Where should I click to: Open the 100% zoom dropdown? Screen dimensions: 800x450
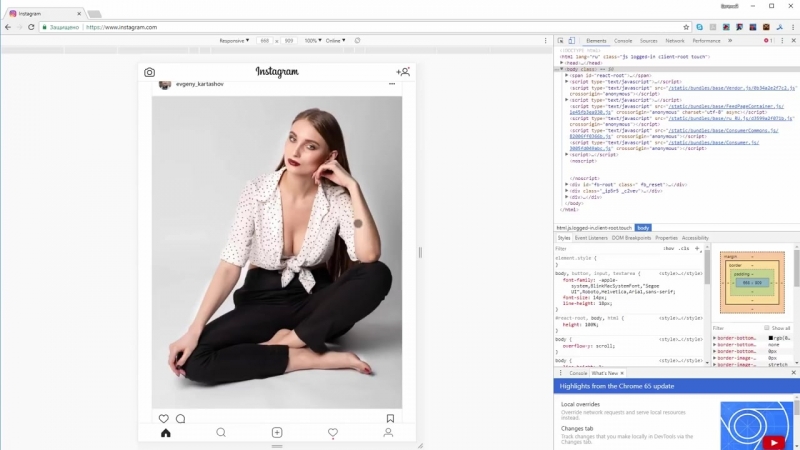coord(313,40)
